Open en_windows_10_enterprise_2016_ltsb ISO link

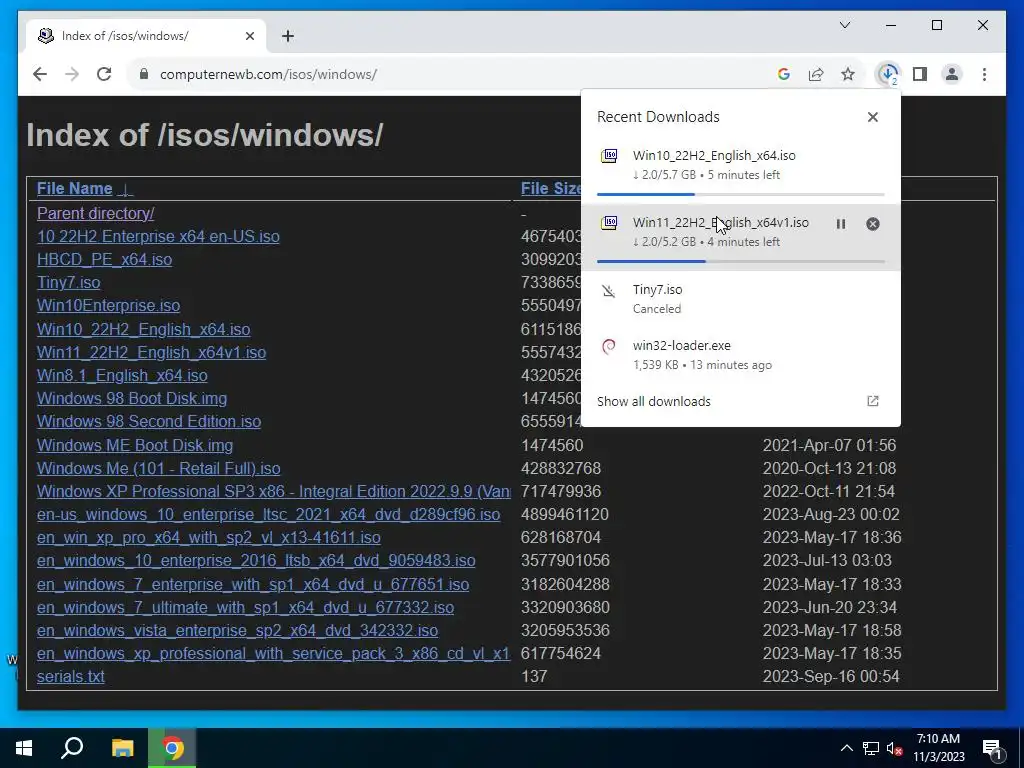coord(256,560)
